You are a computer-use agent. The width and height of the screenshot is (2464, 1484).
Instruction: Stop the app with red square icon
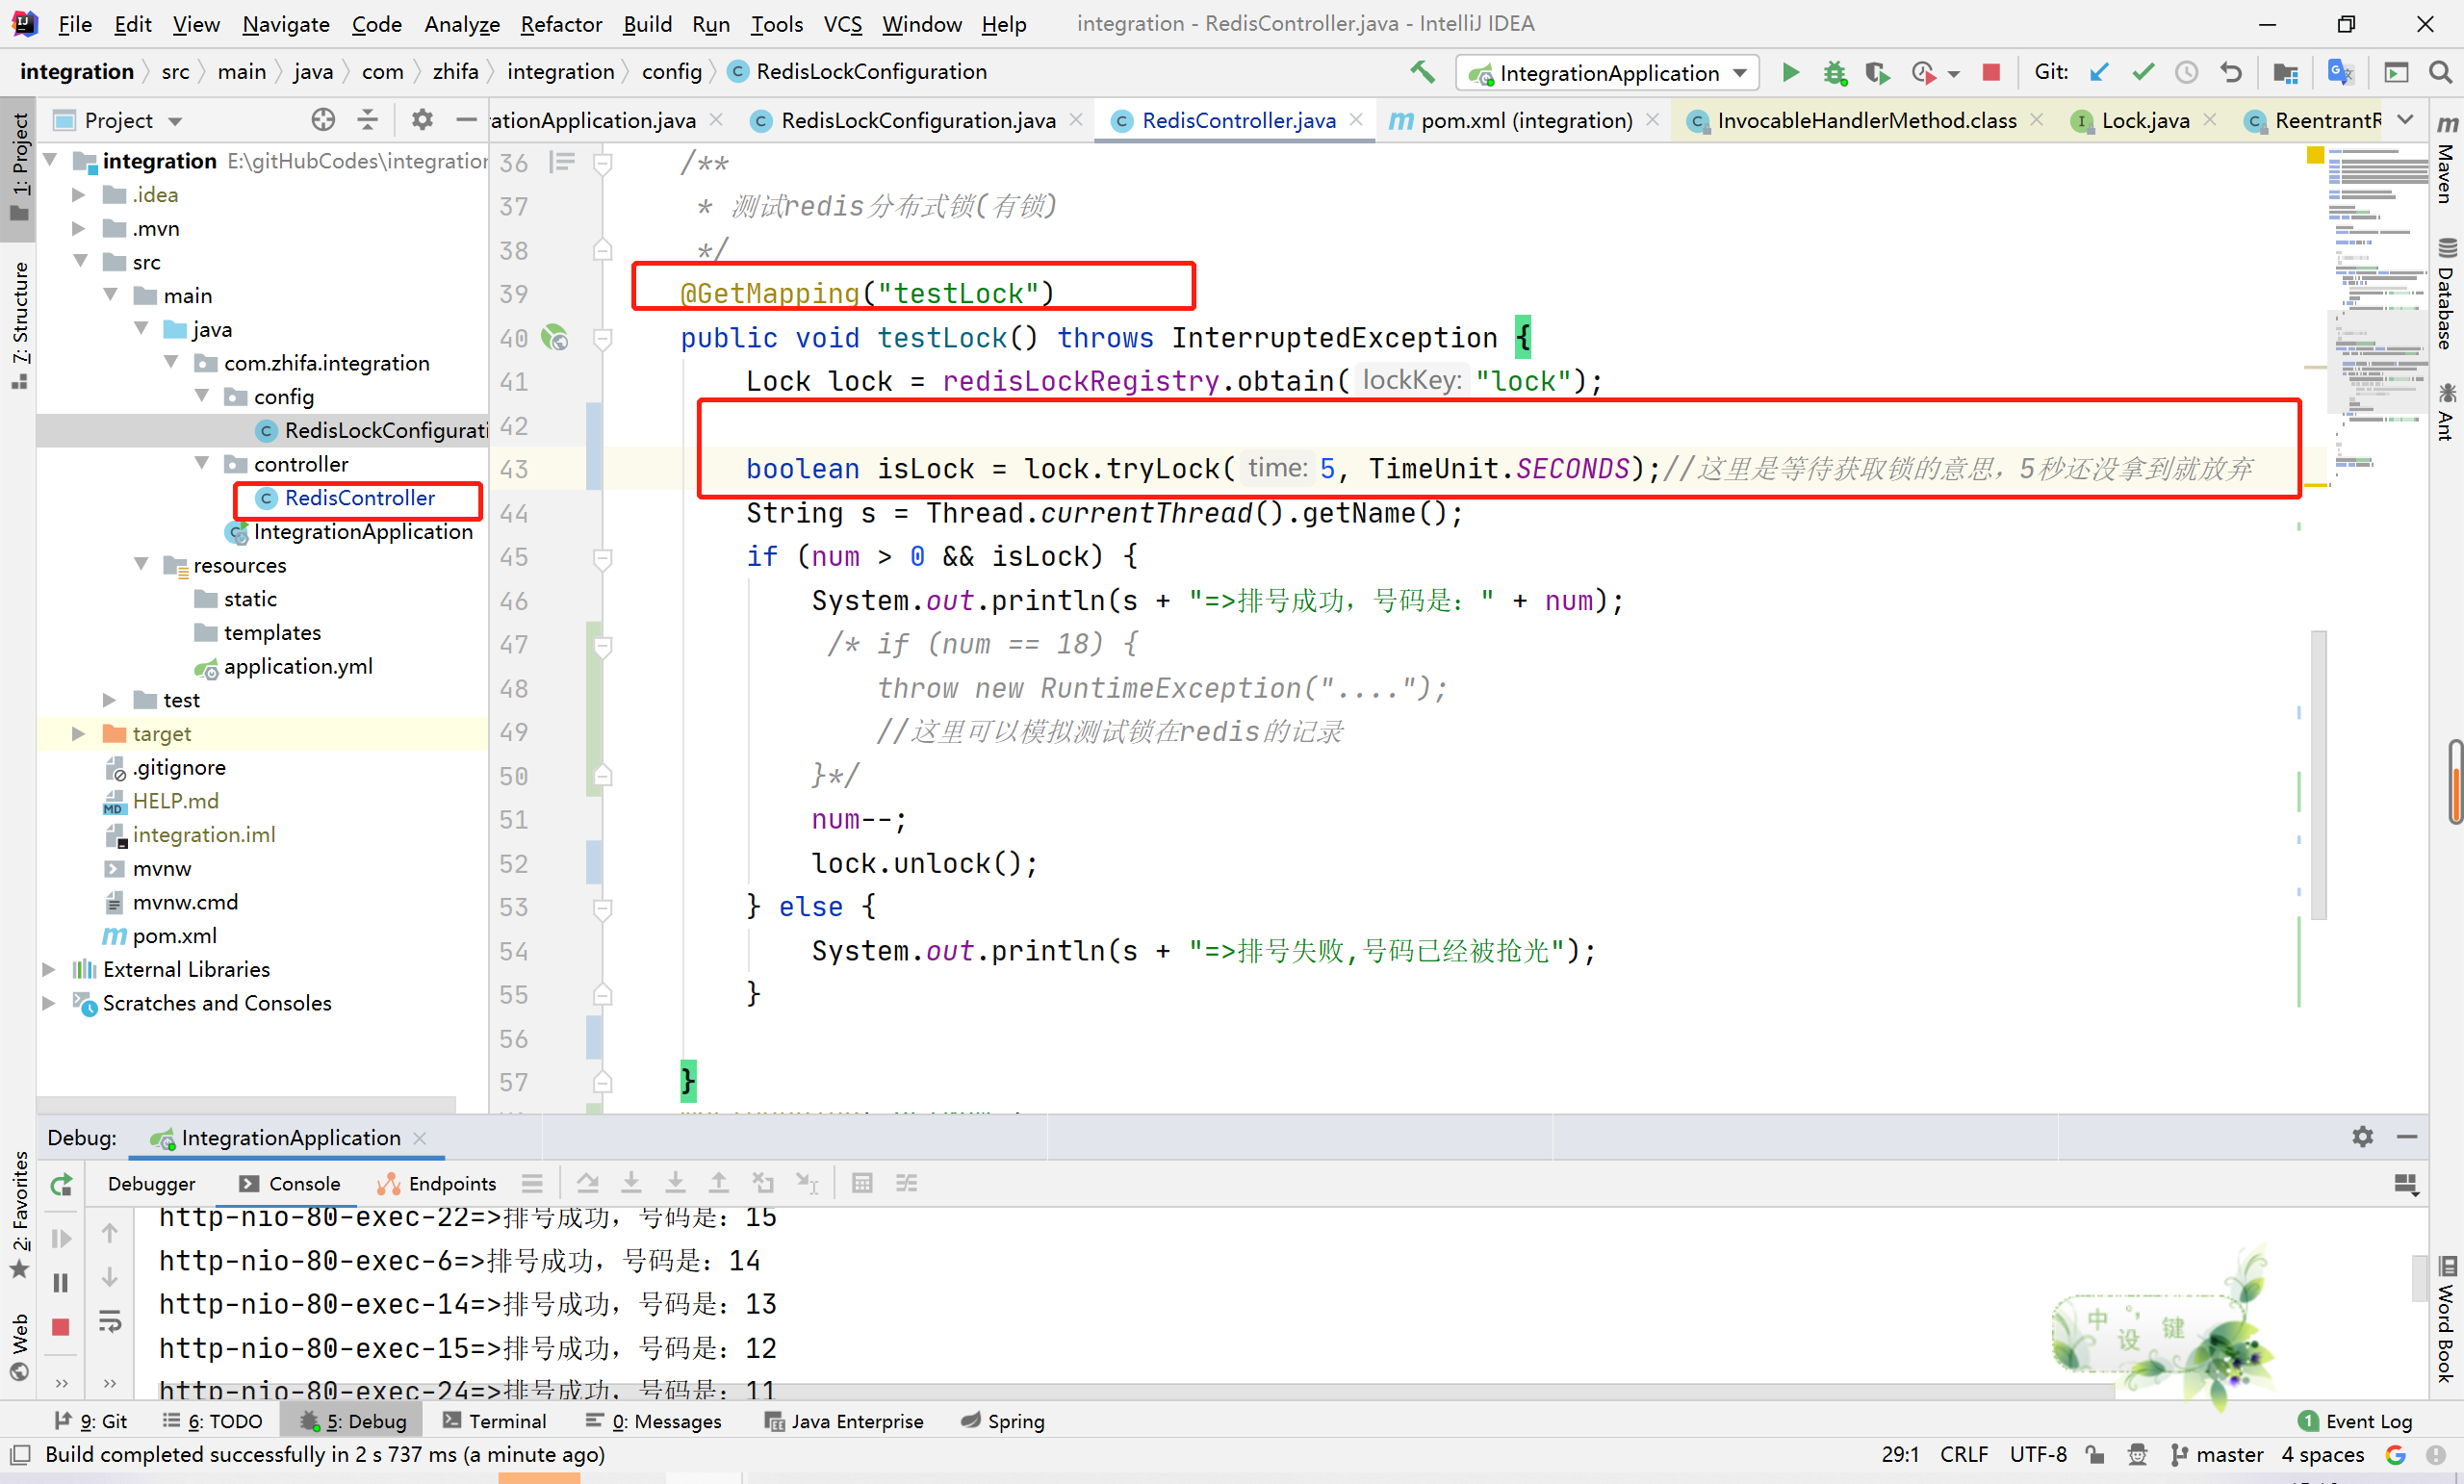tap(1990, 72)
